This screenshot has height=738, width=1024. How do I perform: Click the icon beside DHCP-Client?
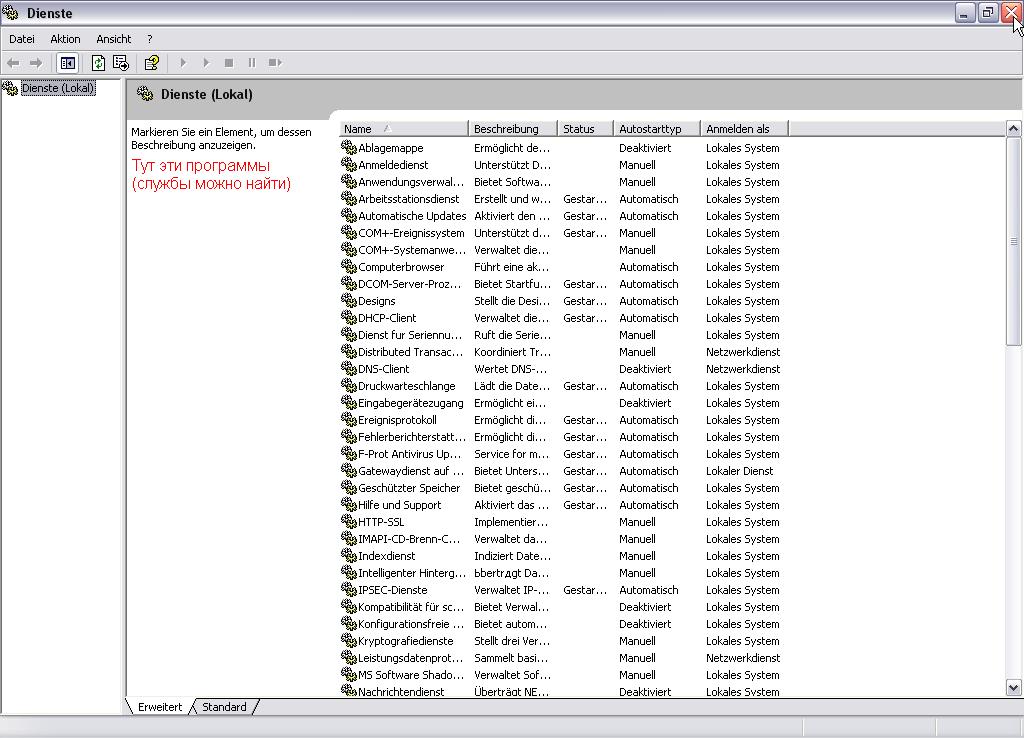(349, 317)
